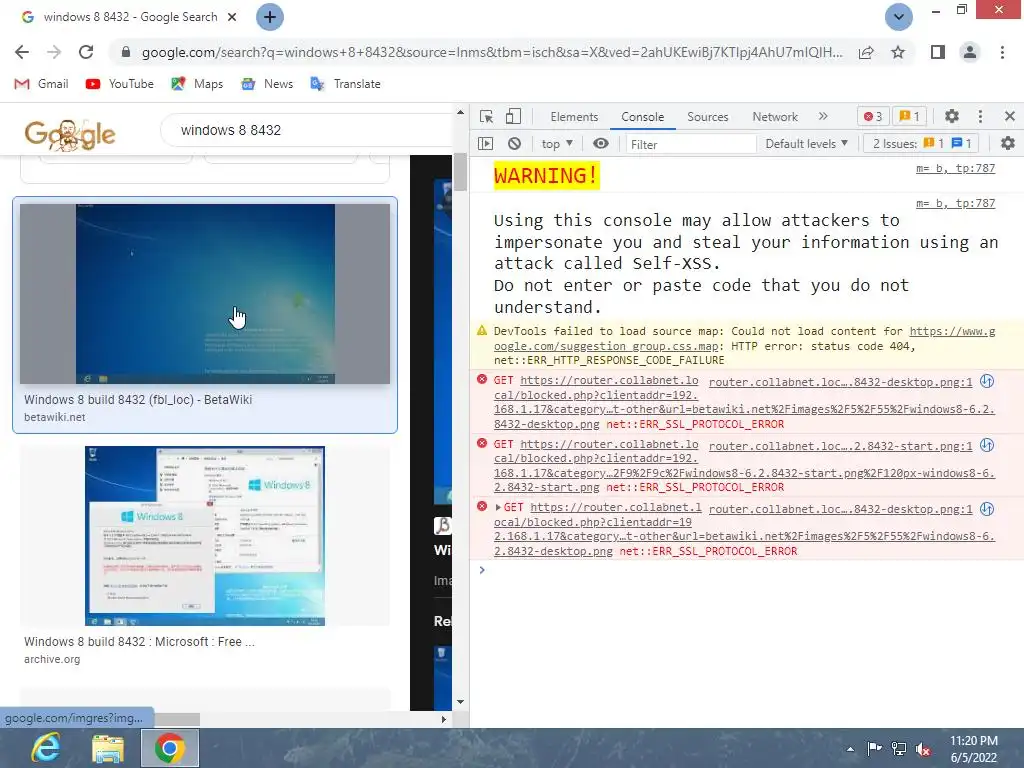Open the Maps bookmark
This screenshot has height=768, width=1024.
click(x=197, y=84)
